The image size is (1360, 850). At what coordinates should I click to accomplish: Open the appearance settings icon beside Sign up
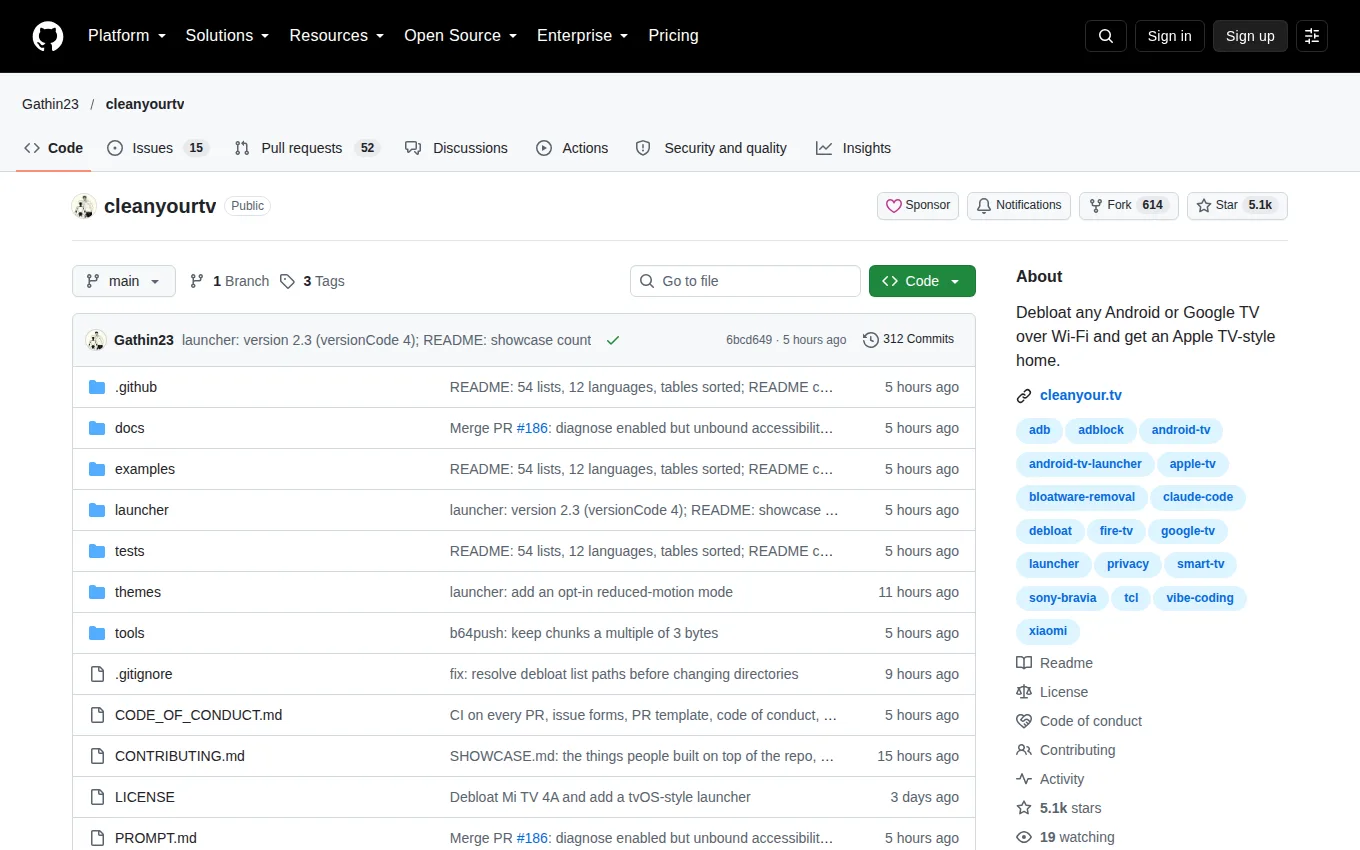(1312, 36)
